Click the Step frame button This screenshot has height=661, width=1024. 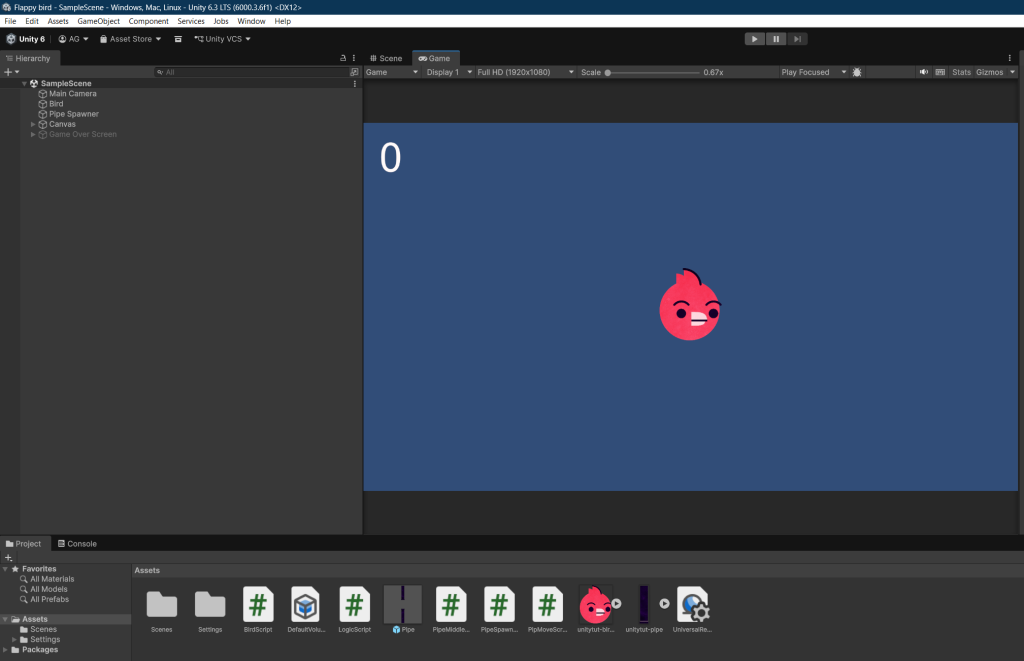[797, 39]
